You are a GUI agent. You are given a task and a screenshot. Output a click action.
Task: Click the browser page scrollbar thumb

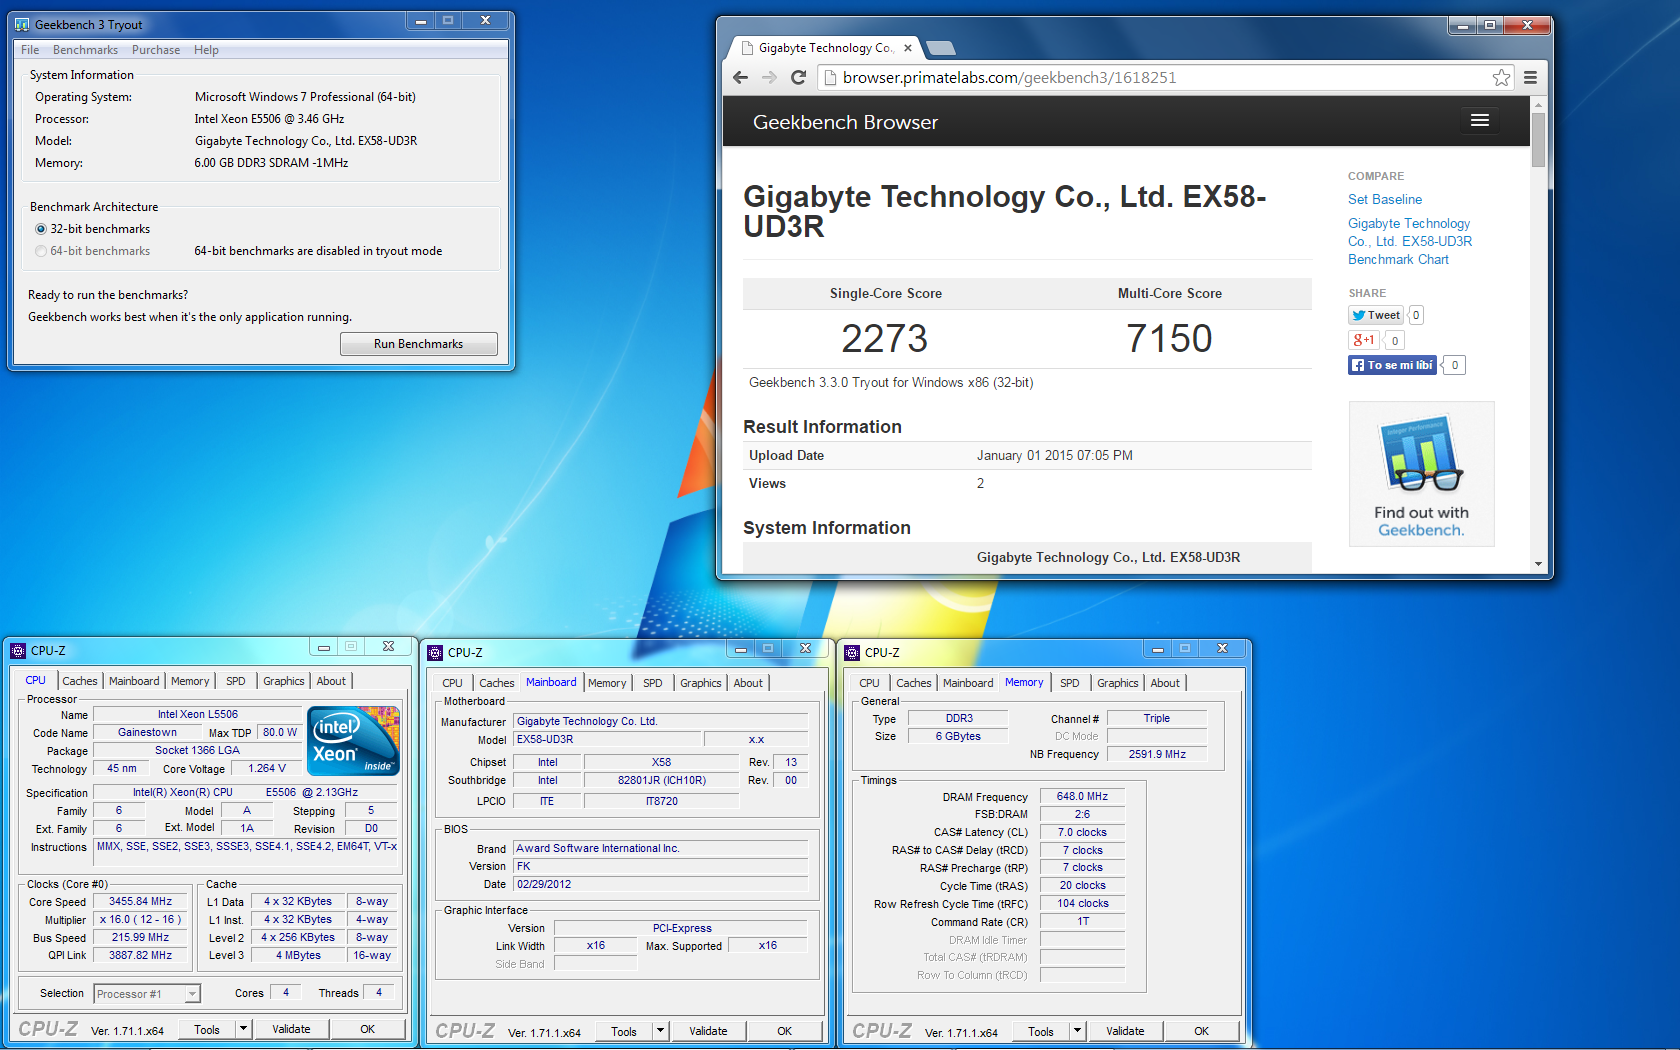click(1538, 139)
